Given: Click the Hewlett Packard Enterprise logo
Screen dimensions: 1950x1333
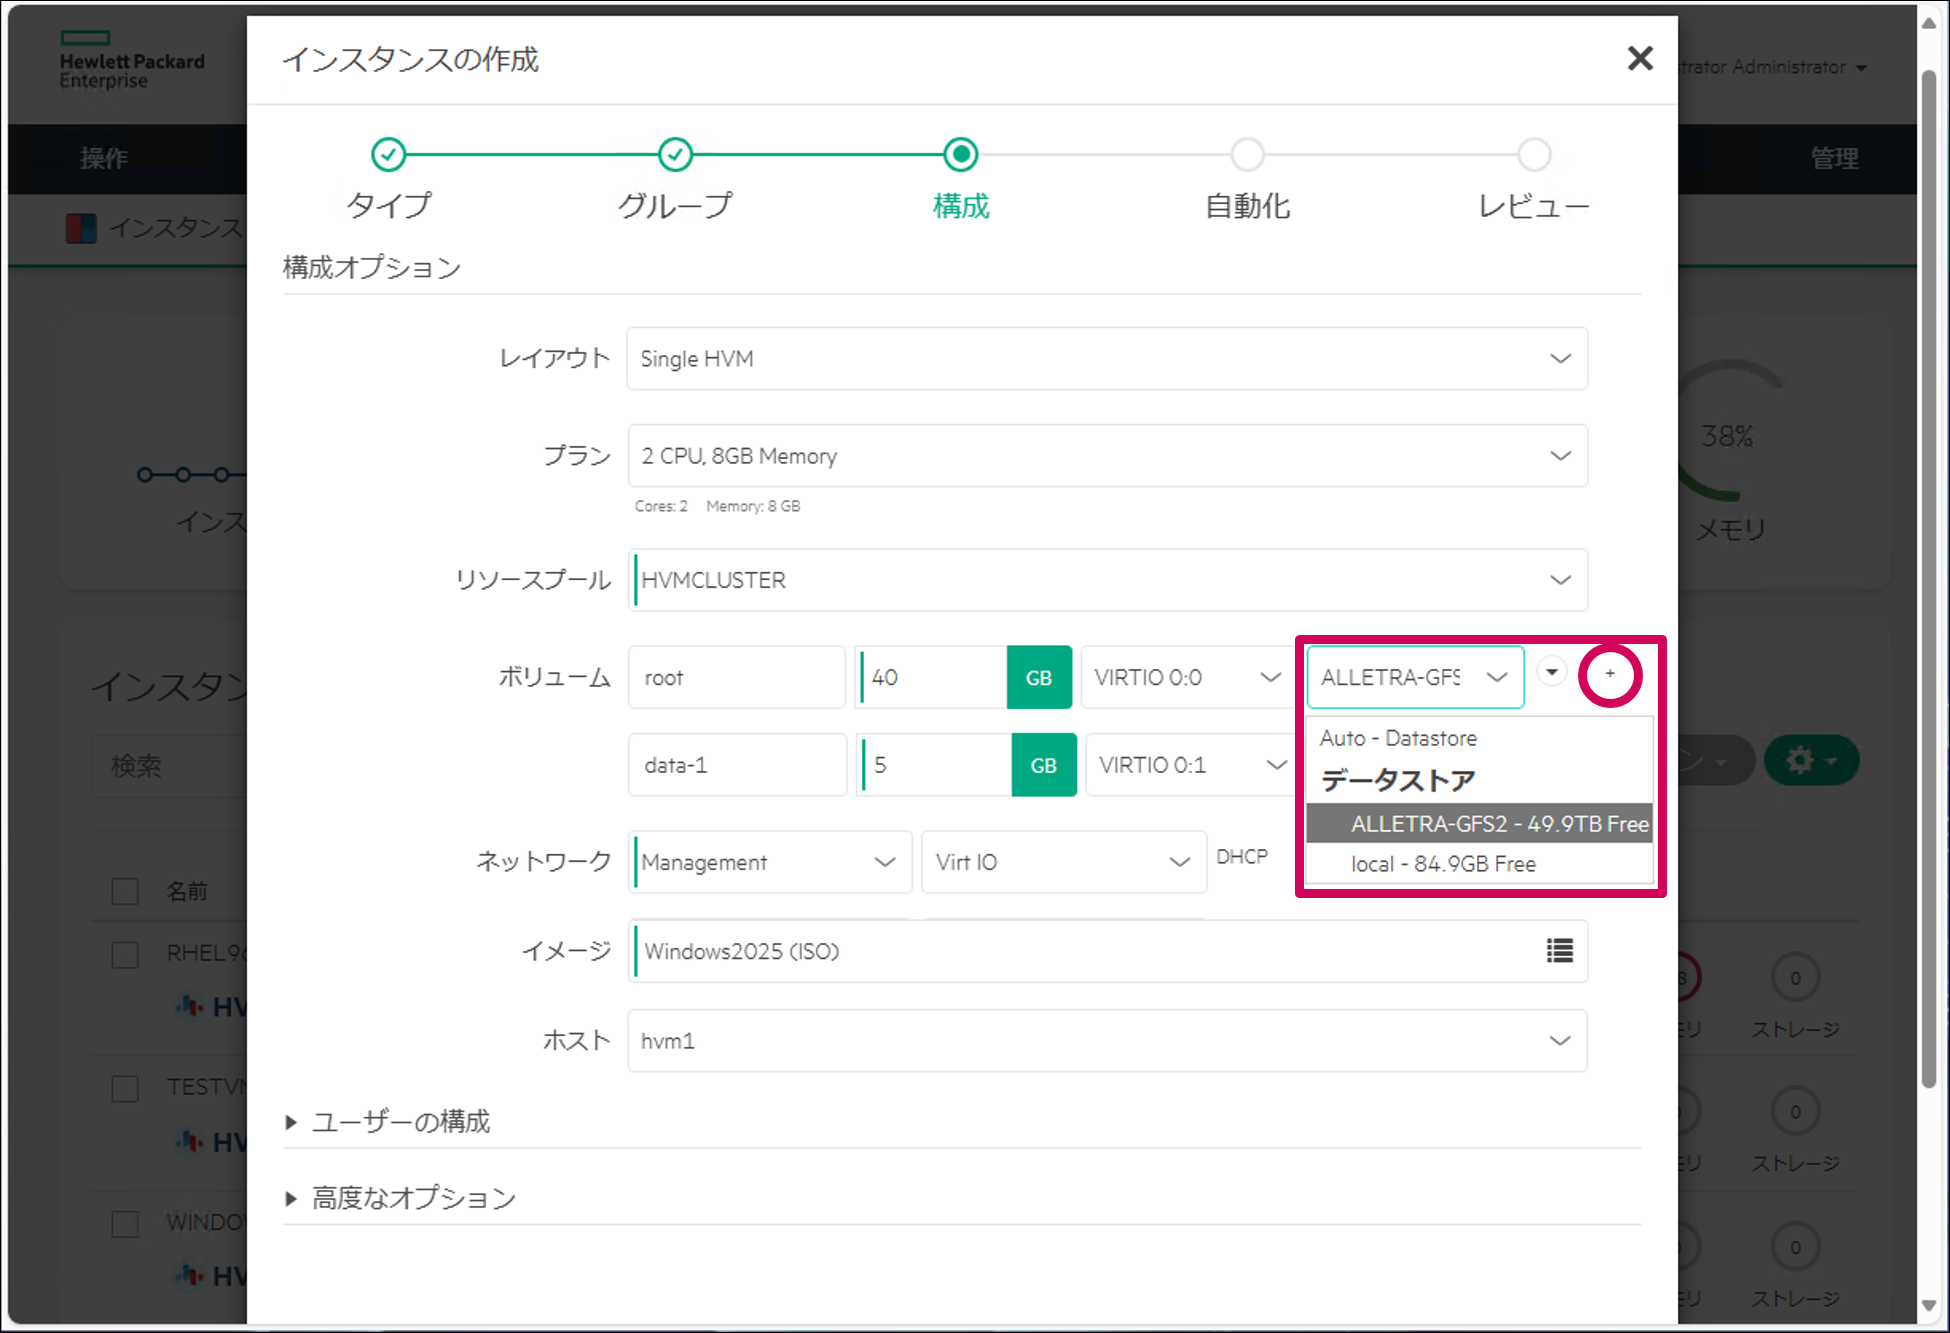Looking at the screenshot, I should click(x=133, y=62).
